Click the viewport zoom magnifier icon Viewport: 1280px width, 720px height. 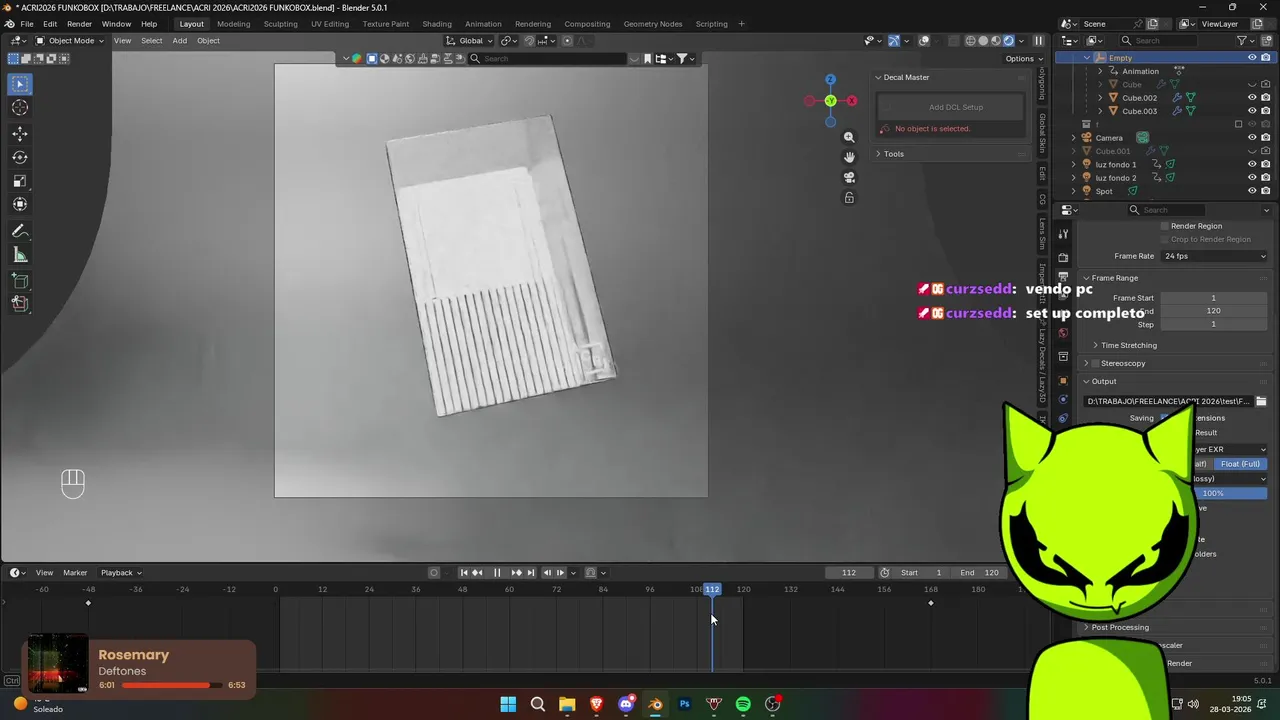[x=849, y=137]
